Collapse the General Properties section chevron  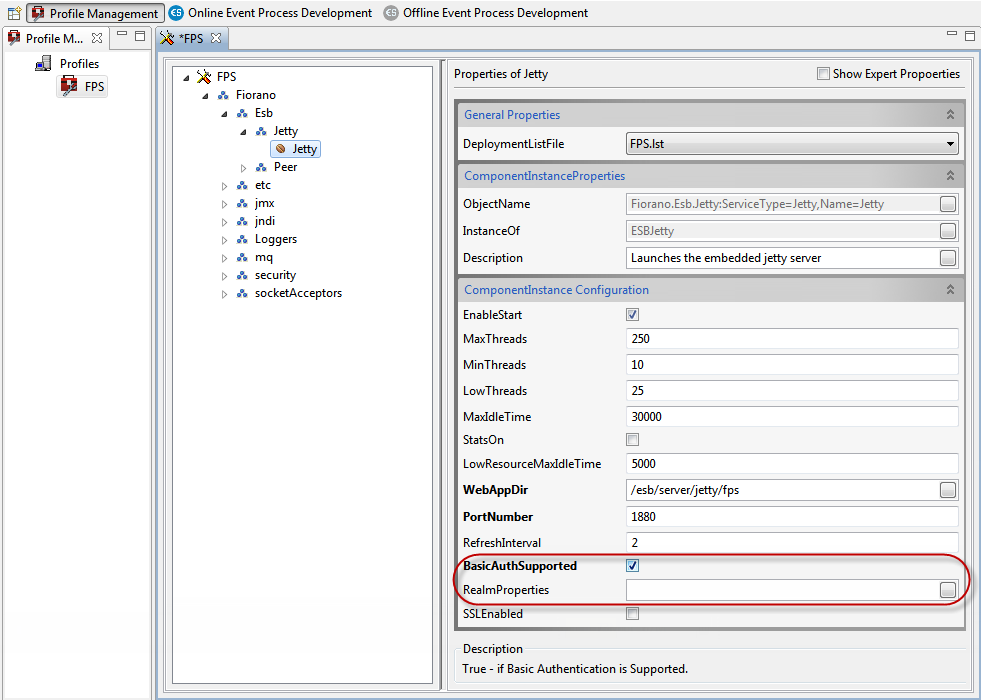click(x=950, y=115)
